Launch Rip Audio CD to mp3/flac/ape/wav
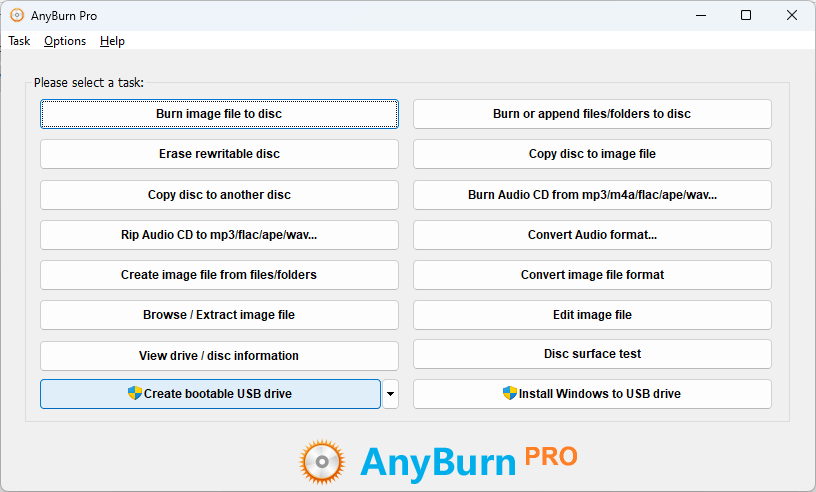Viewport: 816px width, 492px height. (219, 235)
